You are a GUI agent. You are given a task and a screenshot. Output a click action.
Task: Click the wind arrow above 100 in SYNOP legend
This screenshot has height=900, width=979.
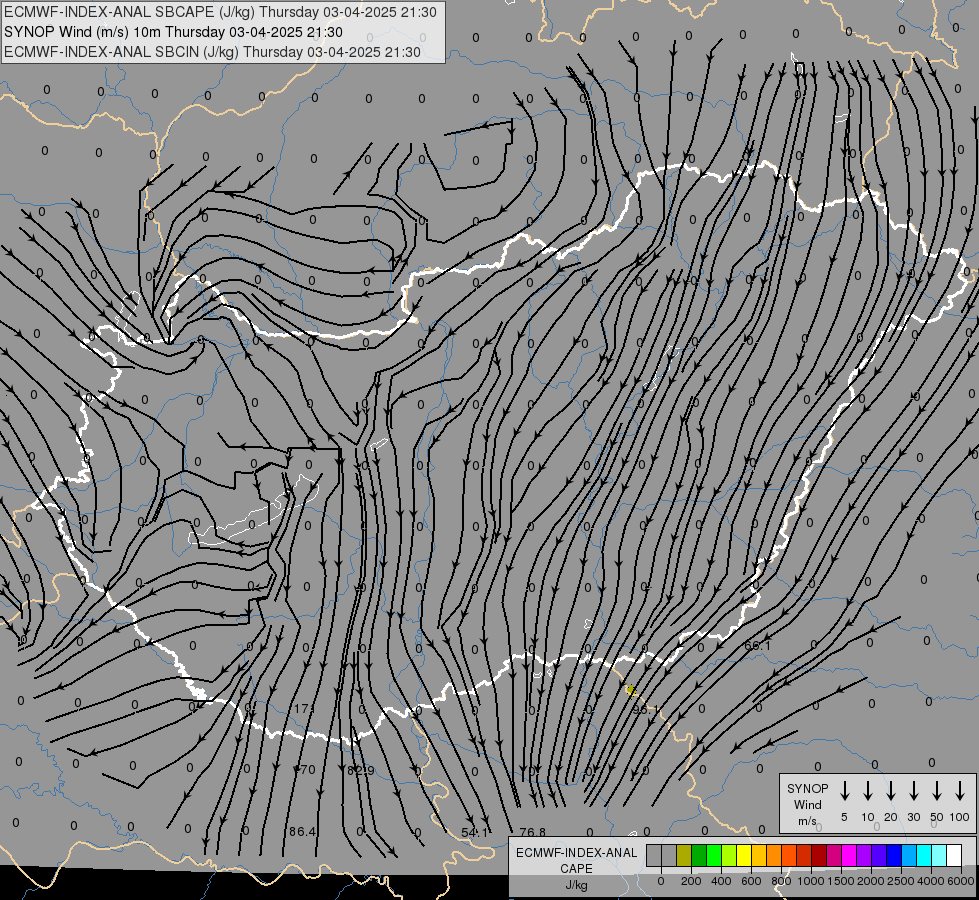pos(960,791)
